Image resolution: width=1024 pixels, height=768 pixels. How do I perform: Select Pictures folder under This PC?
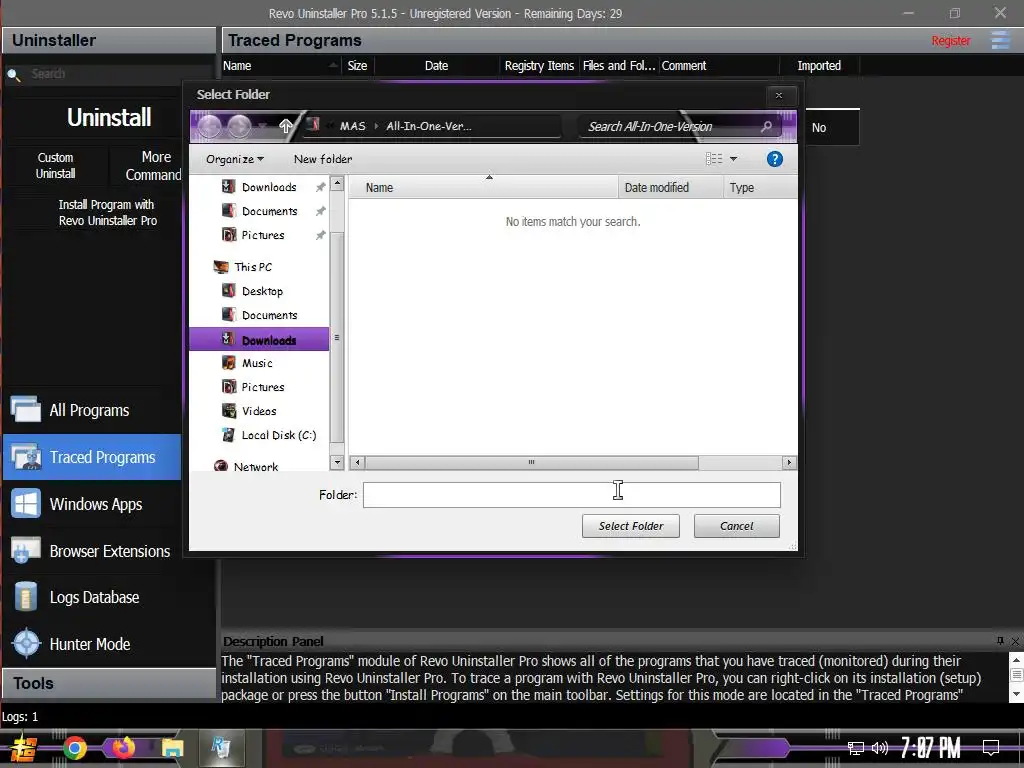(x=263, y=387)
